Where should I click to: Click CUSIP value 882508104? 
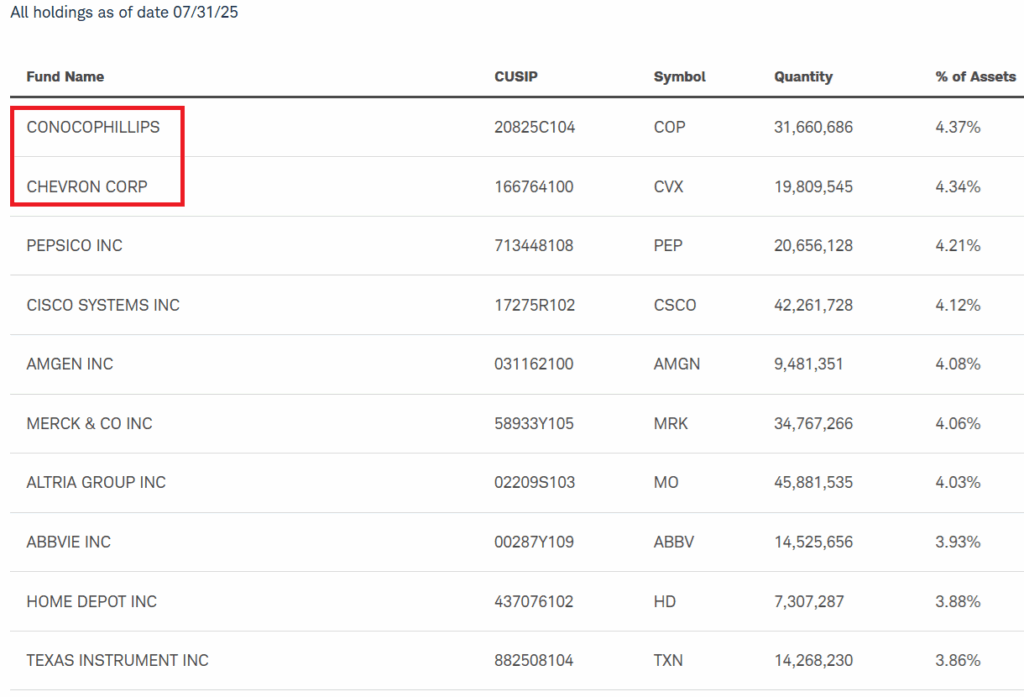pyautogui.click(x=534, y=660)
